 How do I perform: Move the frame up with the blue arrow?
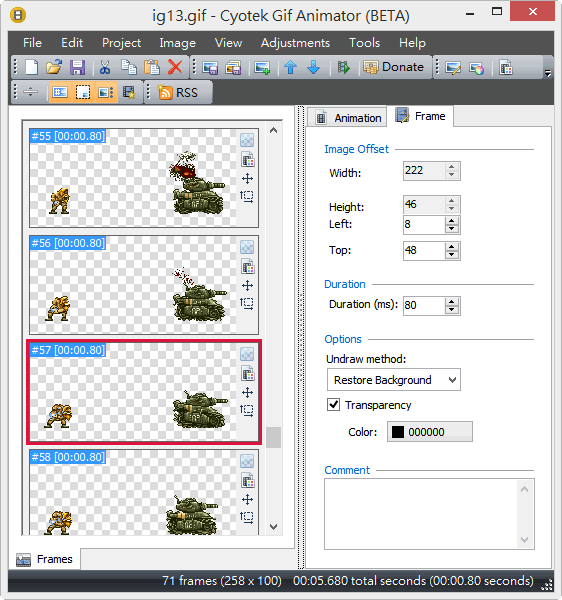click(x=290, y=68)
